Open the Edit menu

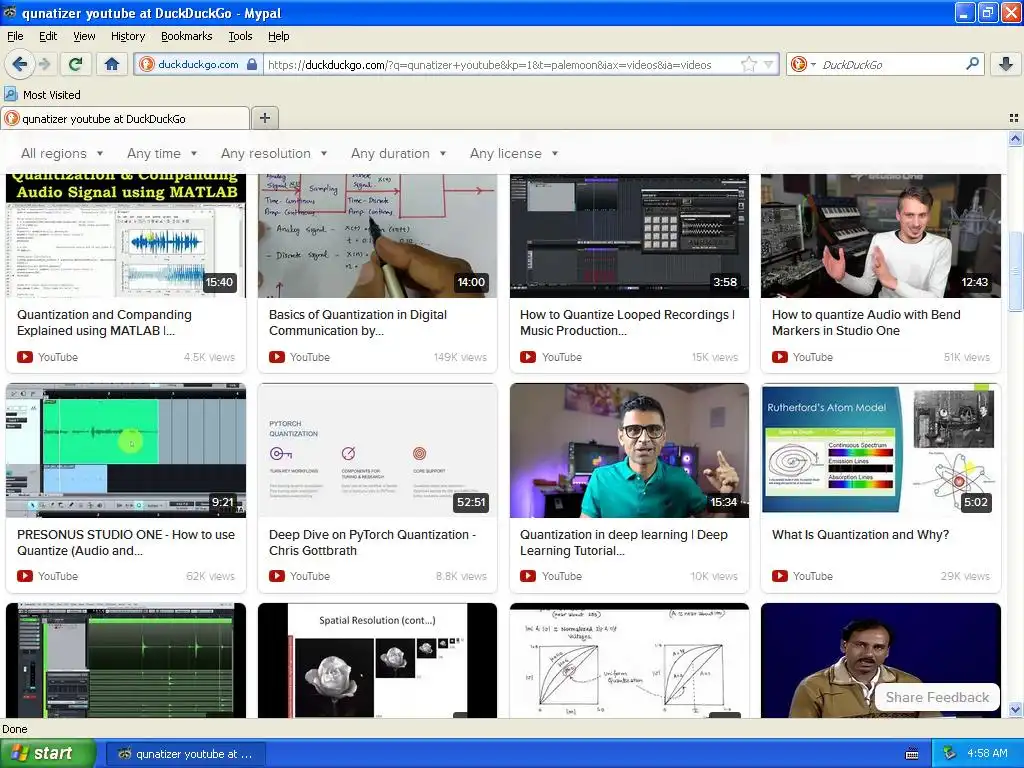pyautogui.click(x=48, y=36)
